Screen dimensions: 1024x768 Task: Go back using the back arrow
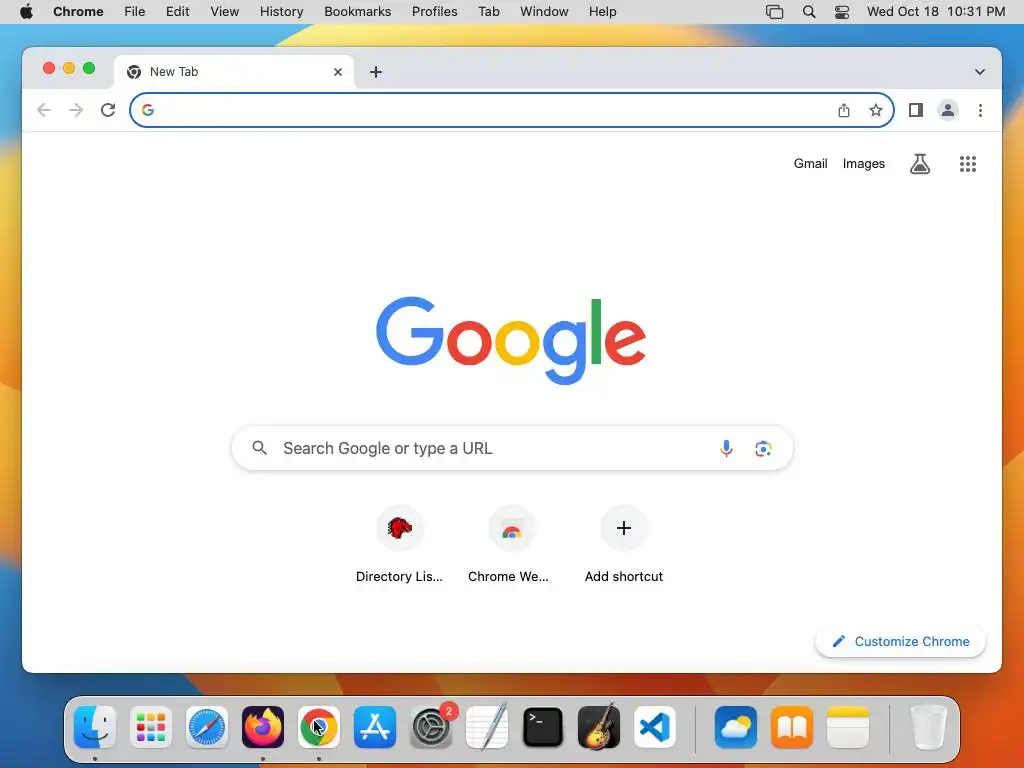(x=44, y=110)
